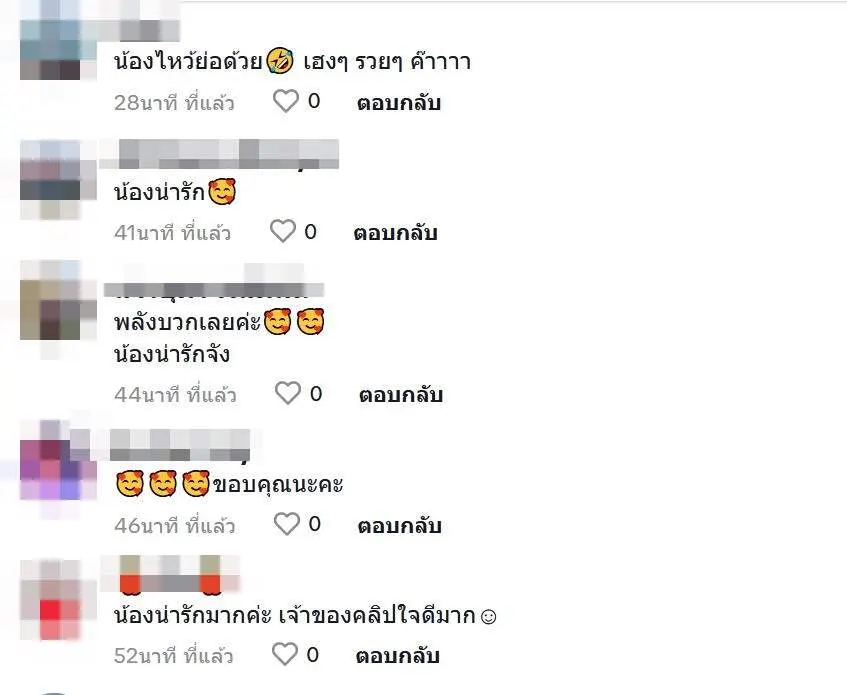Reply (ตอบกลับ) to the 44 minutes ago comment
Screen dimensions: 847x695
coord(401,395)
